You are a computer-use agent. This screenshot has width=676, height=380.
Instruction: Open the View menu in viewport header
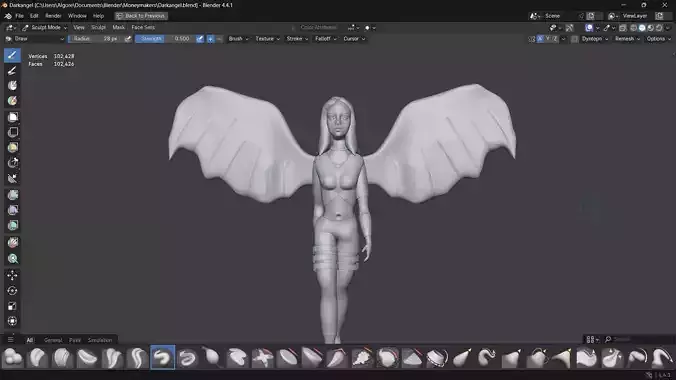tap(78, 28)
